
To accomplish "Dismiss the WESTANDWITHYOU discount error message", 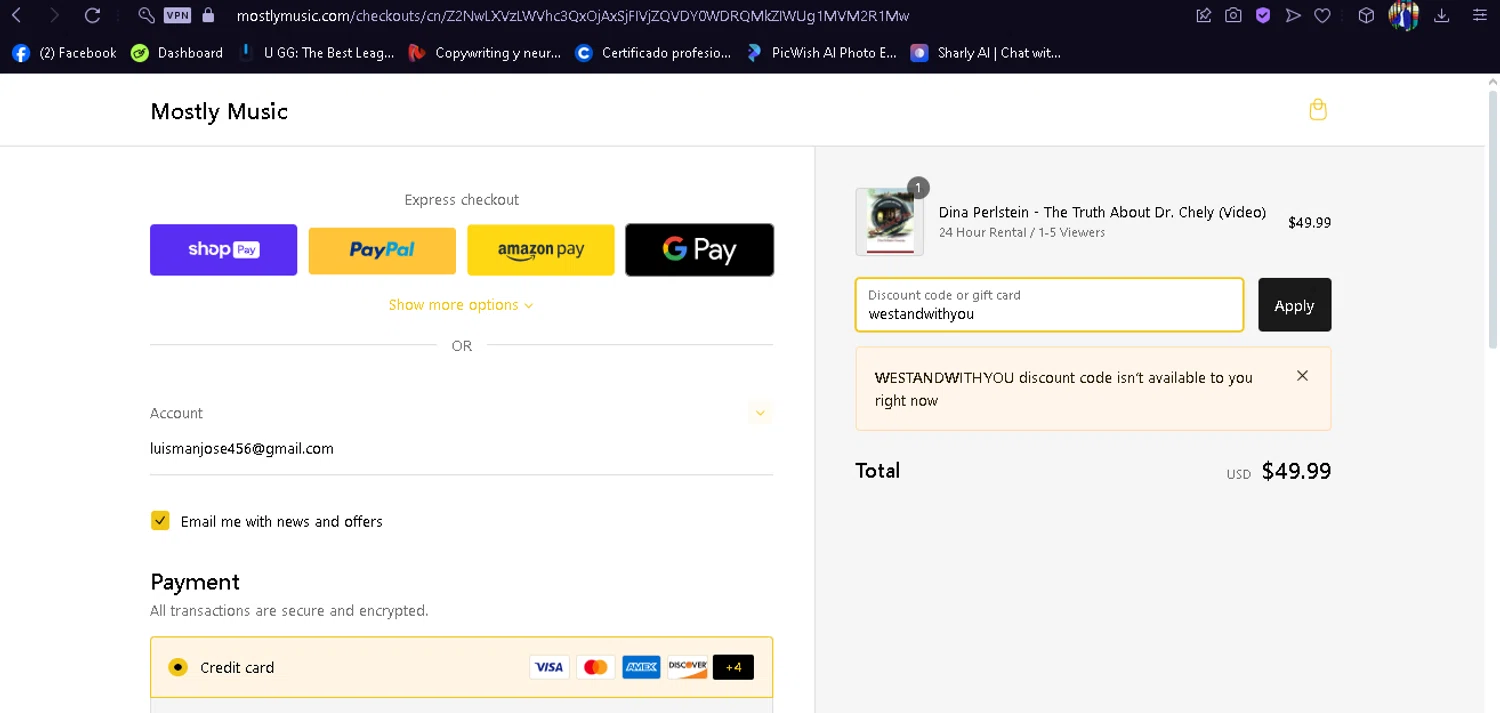I will pos(1302,376).
